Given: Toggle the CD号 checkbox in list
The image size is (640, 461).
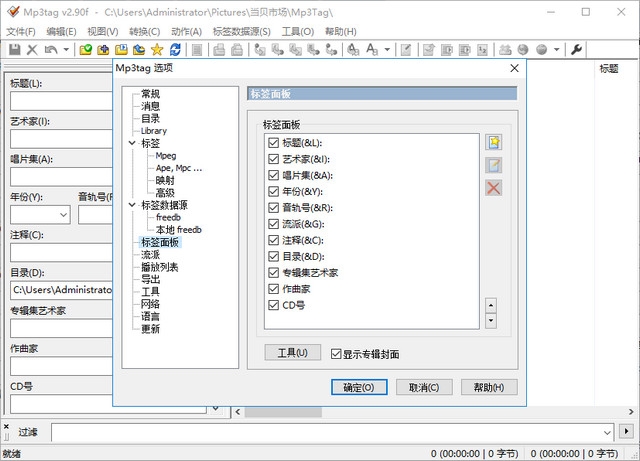Looking at the screenshot, I should pyautogui.click(x=274, y=304).
